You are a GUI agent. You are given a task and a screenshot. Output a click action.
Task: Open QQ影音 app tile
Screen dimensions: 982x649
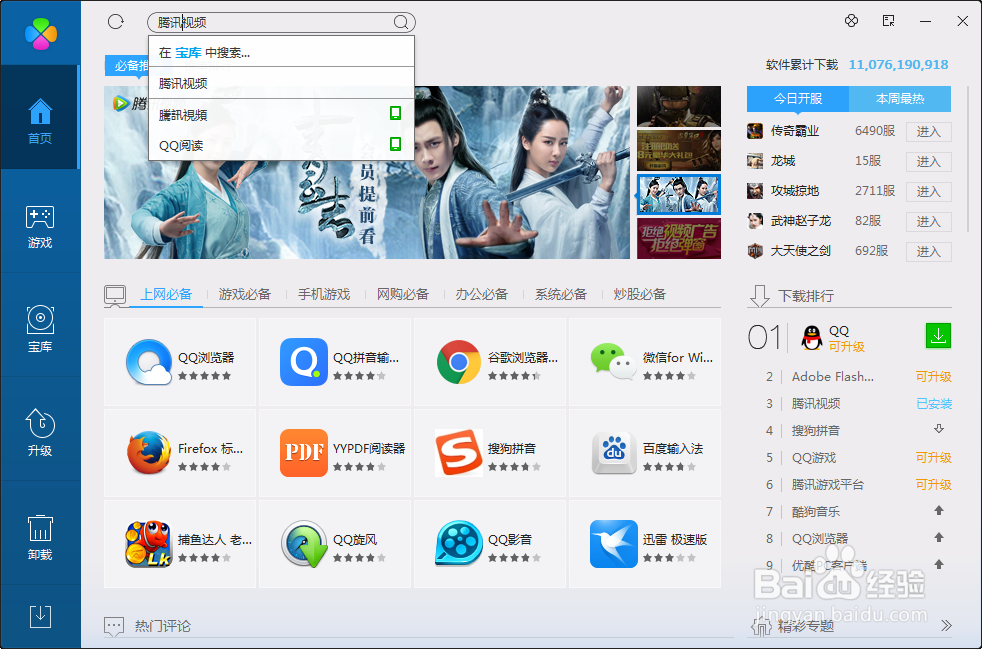pos(490,544)
